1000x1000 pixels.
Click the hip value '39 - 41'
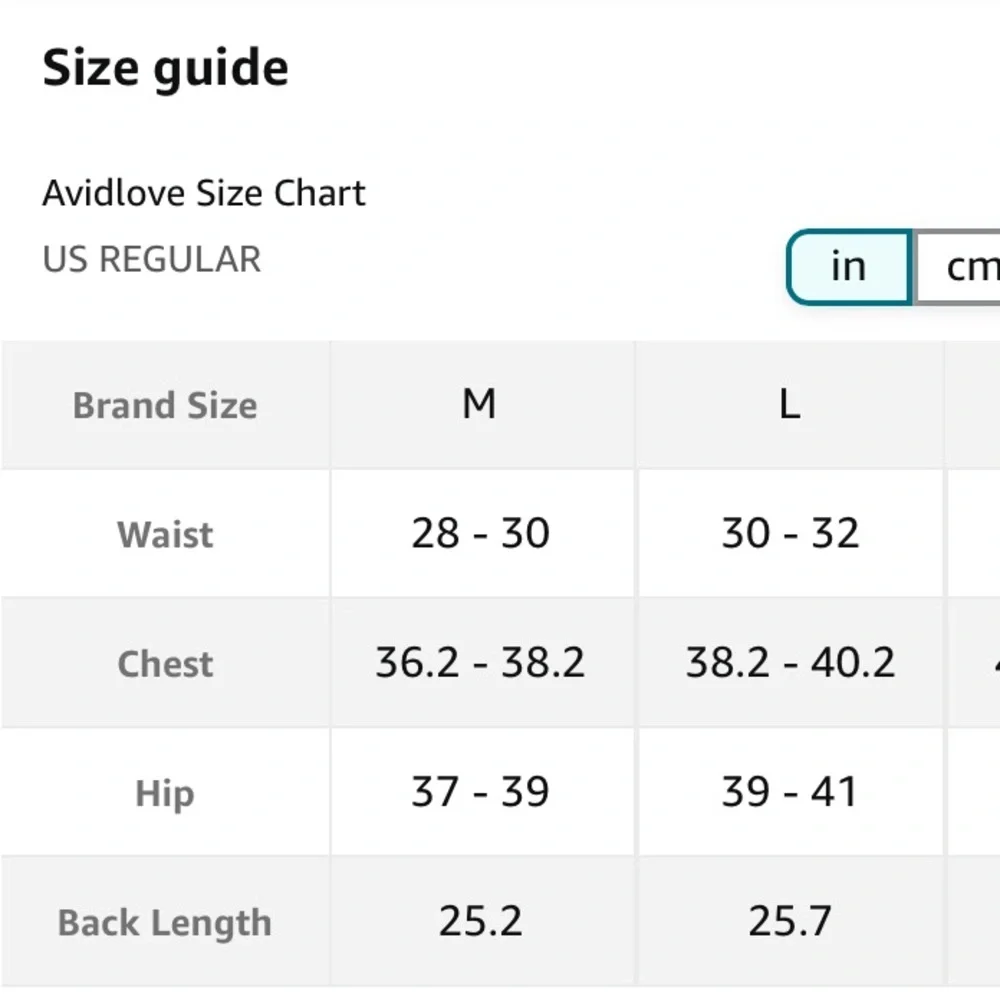789,792
